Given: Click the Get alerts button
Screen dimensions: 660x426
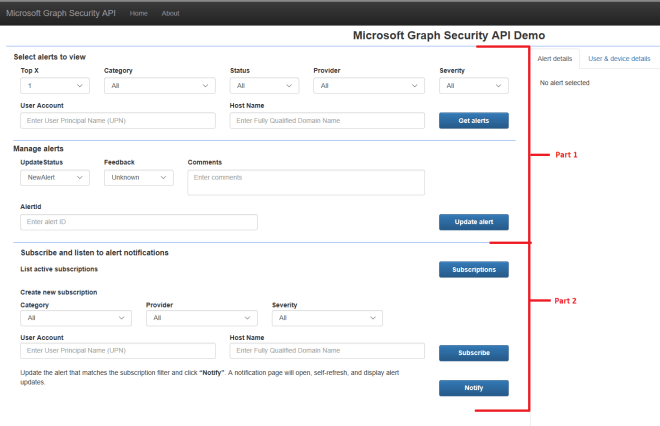Looking at the screenshot, I should pyautogui.click(x=474, y=120).
